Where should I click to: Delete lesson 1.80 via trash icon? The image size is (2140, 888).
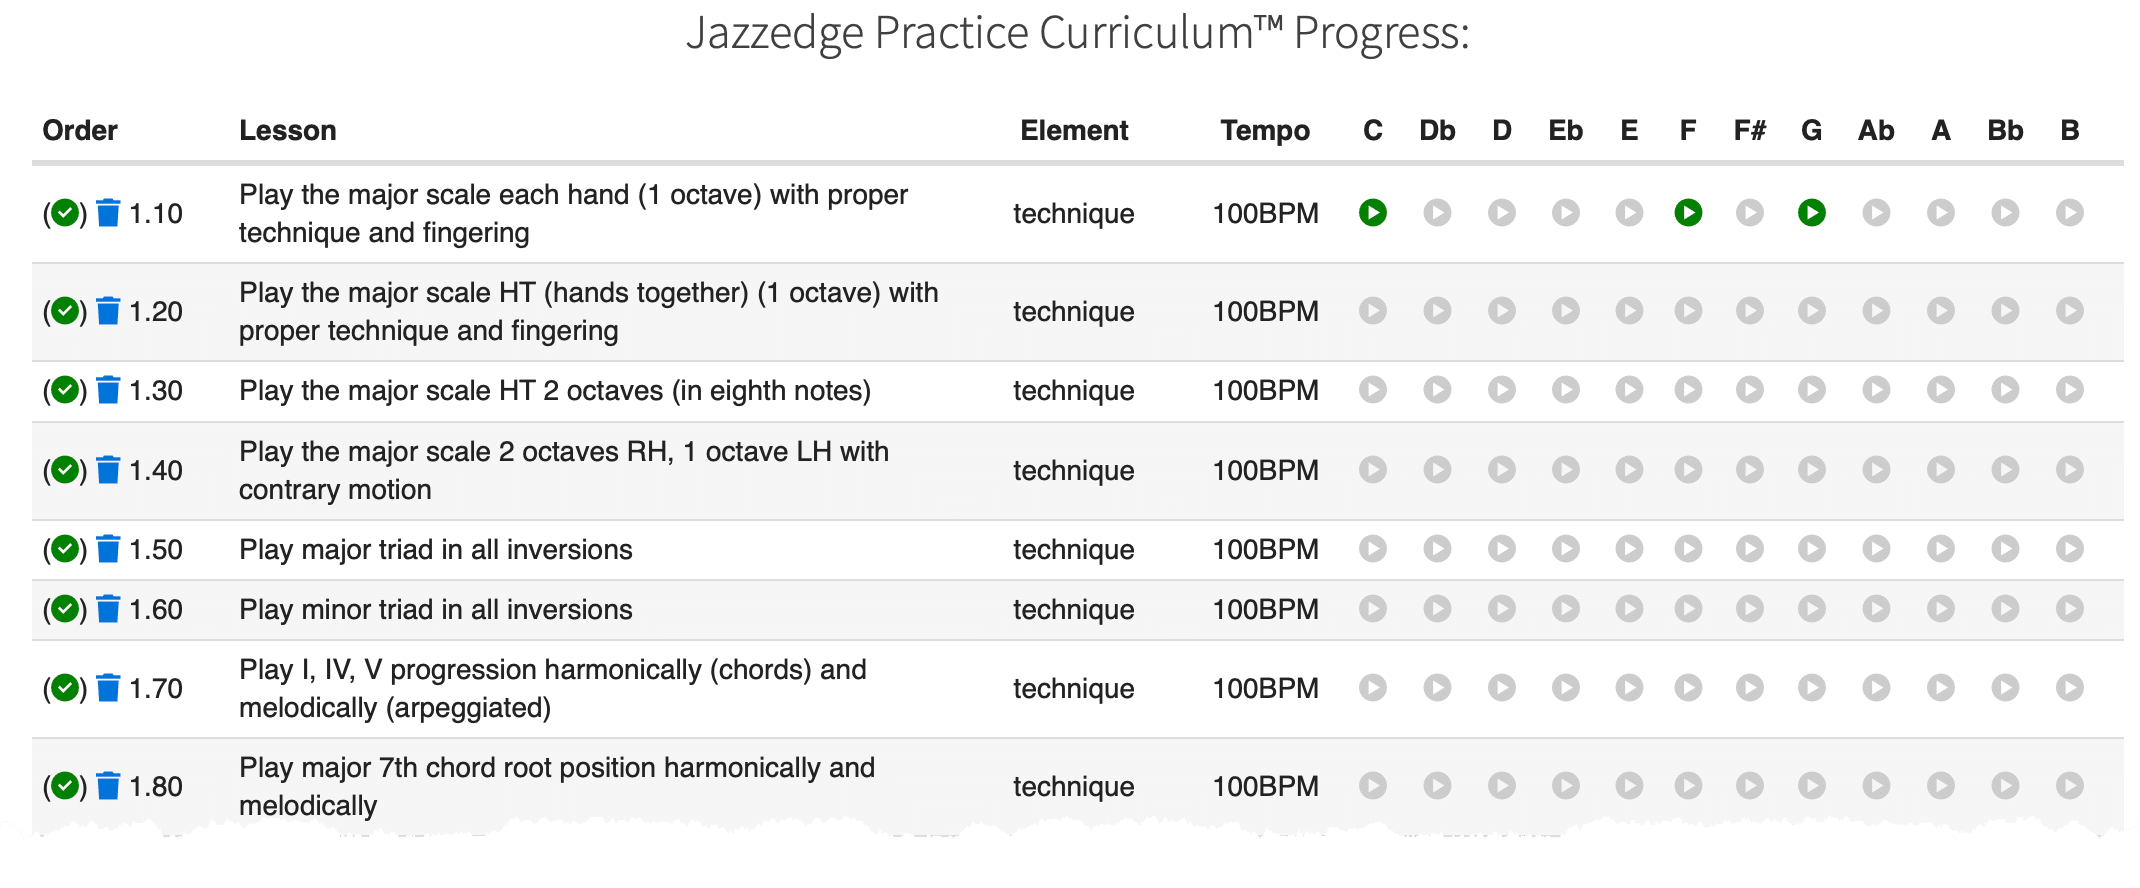click(x=108, y=786)
